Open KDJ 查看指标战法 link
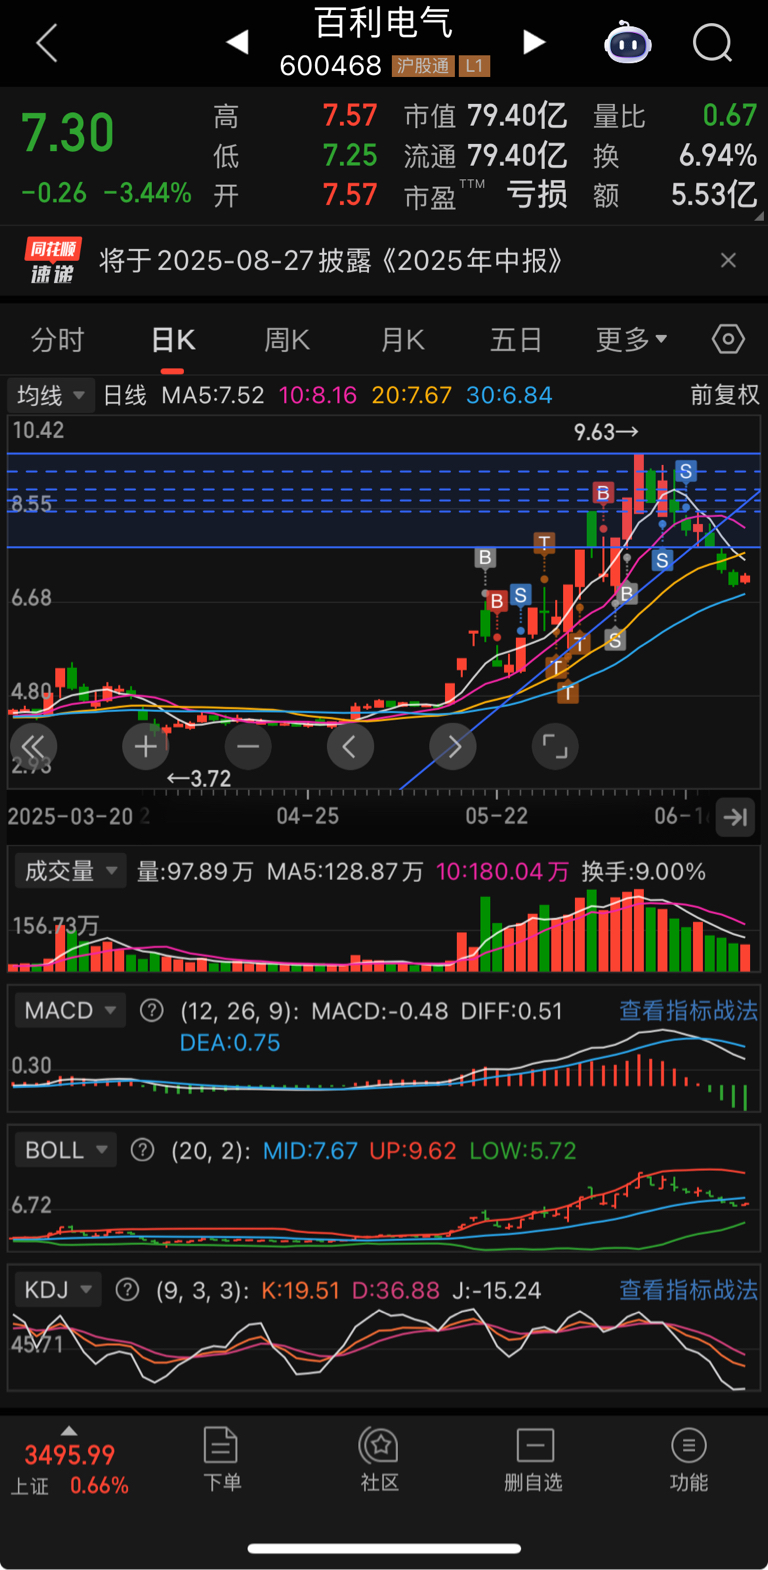This screenshot has height=1570, width=768. click(688, 1290)
